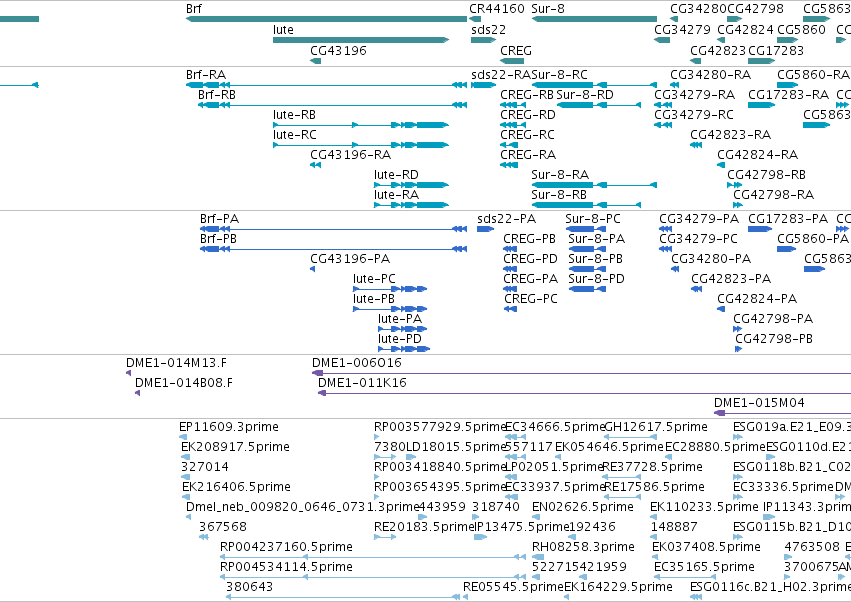Click the CG42824 gene label
Screen dimensions: 851x602
745,29
